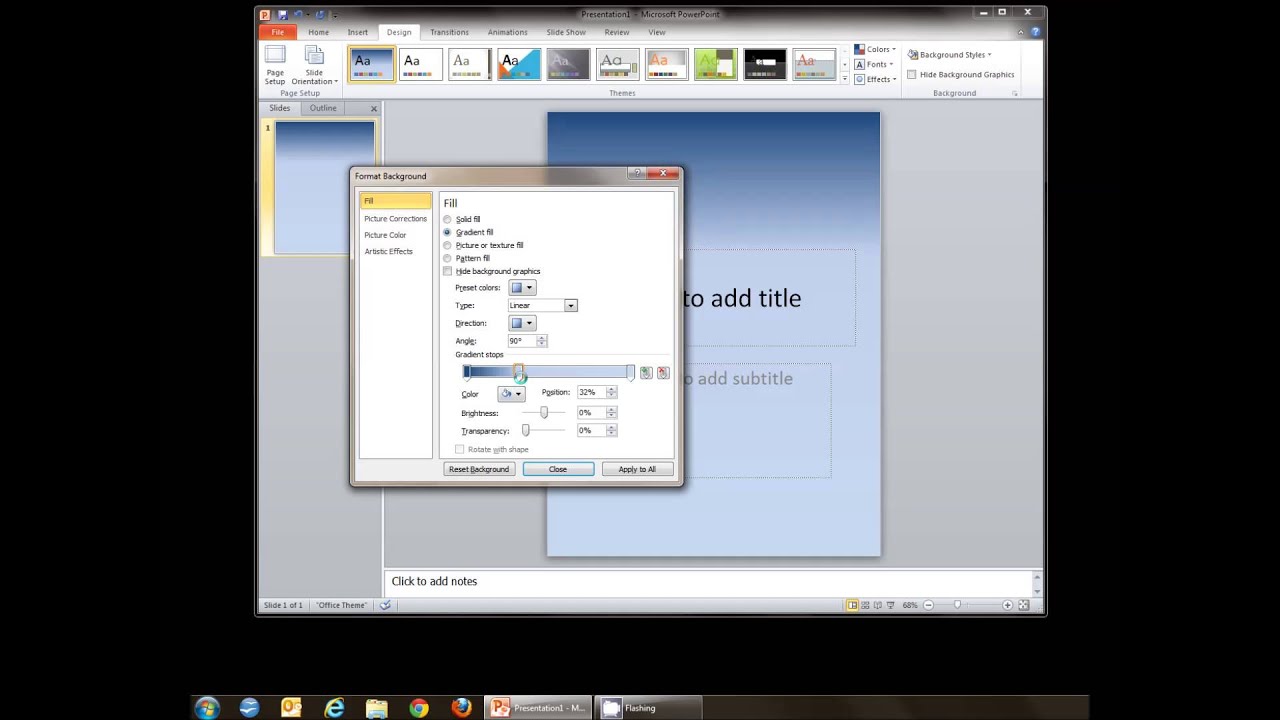The width and height of the screenshot is (1280, 720).
Task: Click the Apply to All button
Action: [x=637, y=469]
